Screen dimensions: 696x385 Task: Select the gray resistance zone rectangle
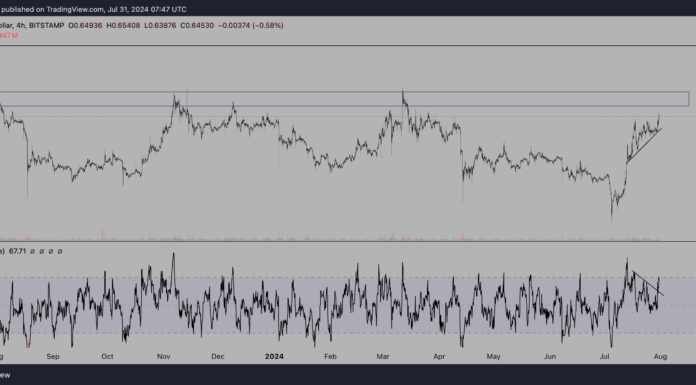coord(344,99)
